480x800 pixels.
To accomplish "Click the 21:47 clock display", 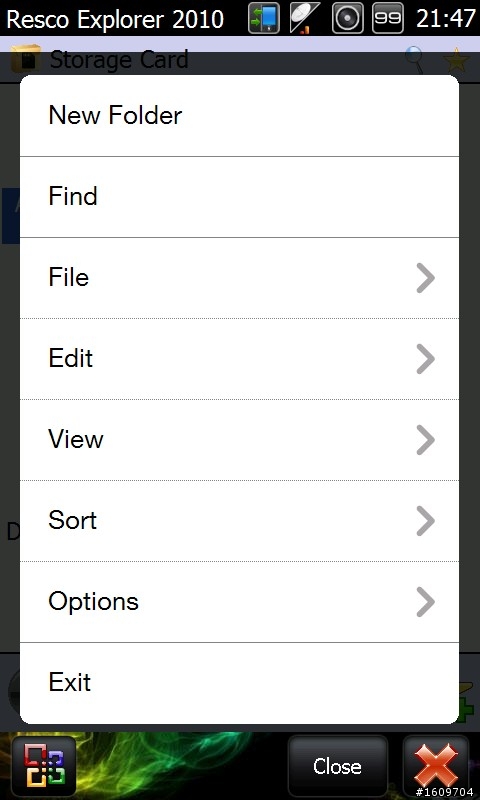I will pyautogui.click(x=446, y=18).
